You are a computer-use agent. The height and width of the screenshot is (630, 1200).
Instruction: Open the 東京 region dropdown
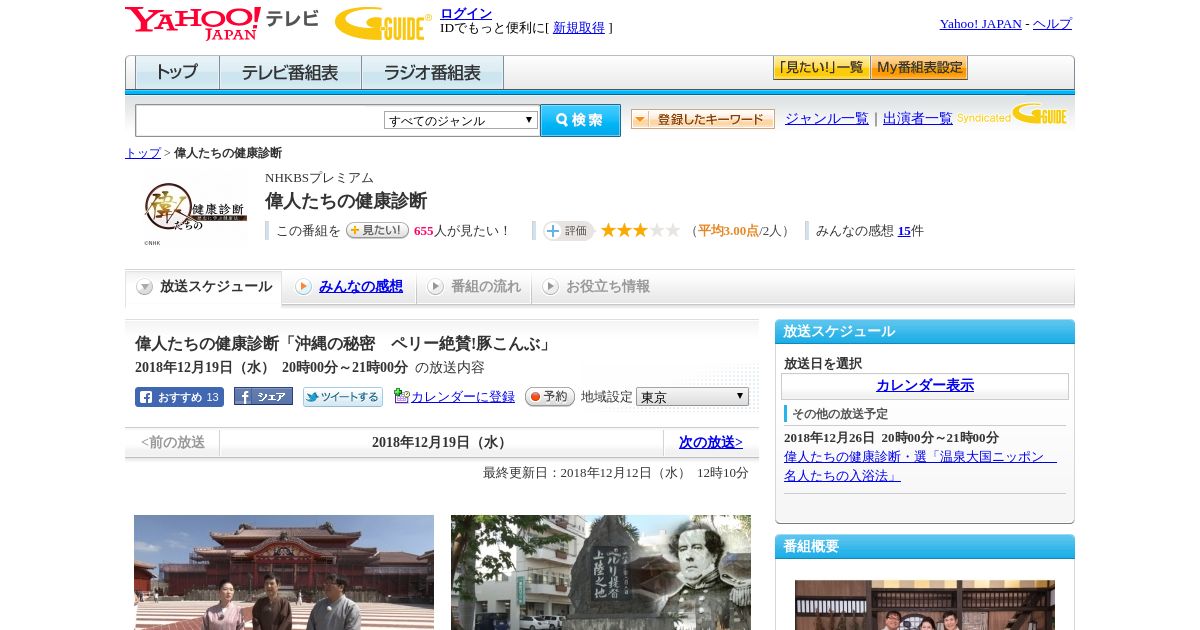[x=692, y=397]
